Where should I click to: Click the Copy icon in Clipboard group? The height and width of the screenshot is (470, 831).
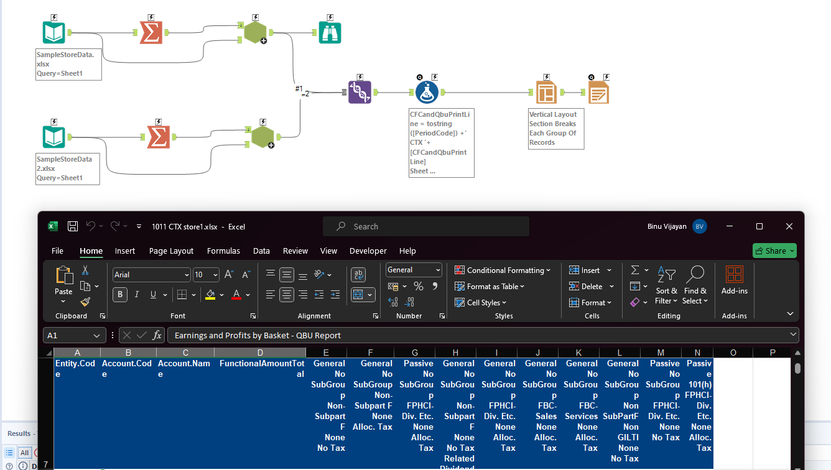tap(85, 286)
